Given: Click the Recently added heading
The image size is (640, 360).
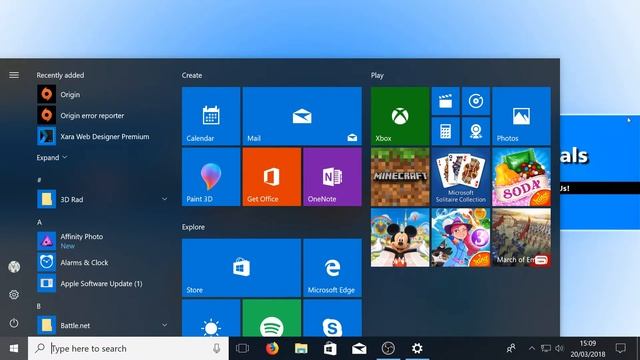Looking at the screenshot, I should coord(60,75).
